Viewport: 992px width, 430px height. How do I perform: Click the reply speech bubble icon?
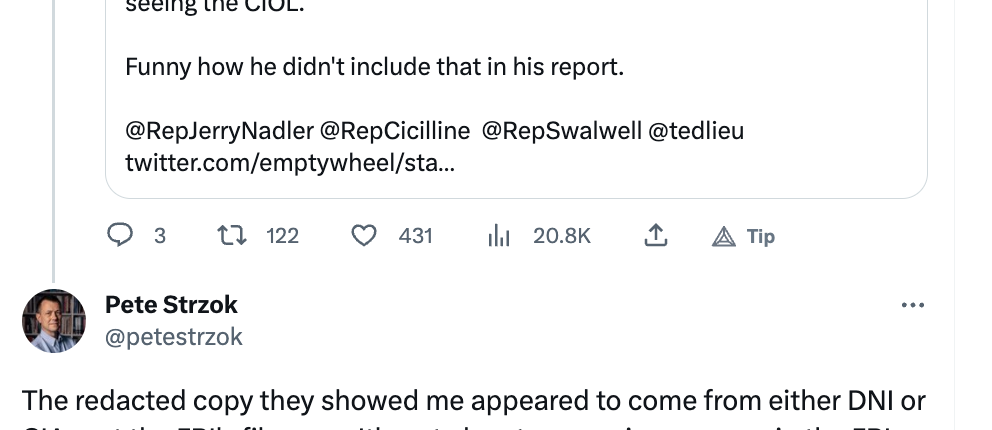tap(120, 236)
